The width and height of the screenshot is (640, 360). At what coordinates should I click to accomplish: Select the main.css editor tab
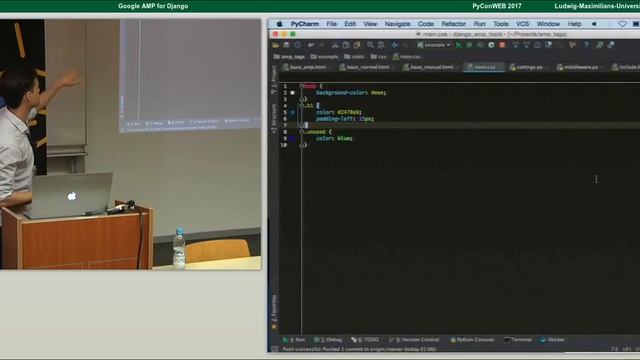pyautogui.click(x=484, y=67)
